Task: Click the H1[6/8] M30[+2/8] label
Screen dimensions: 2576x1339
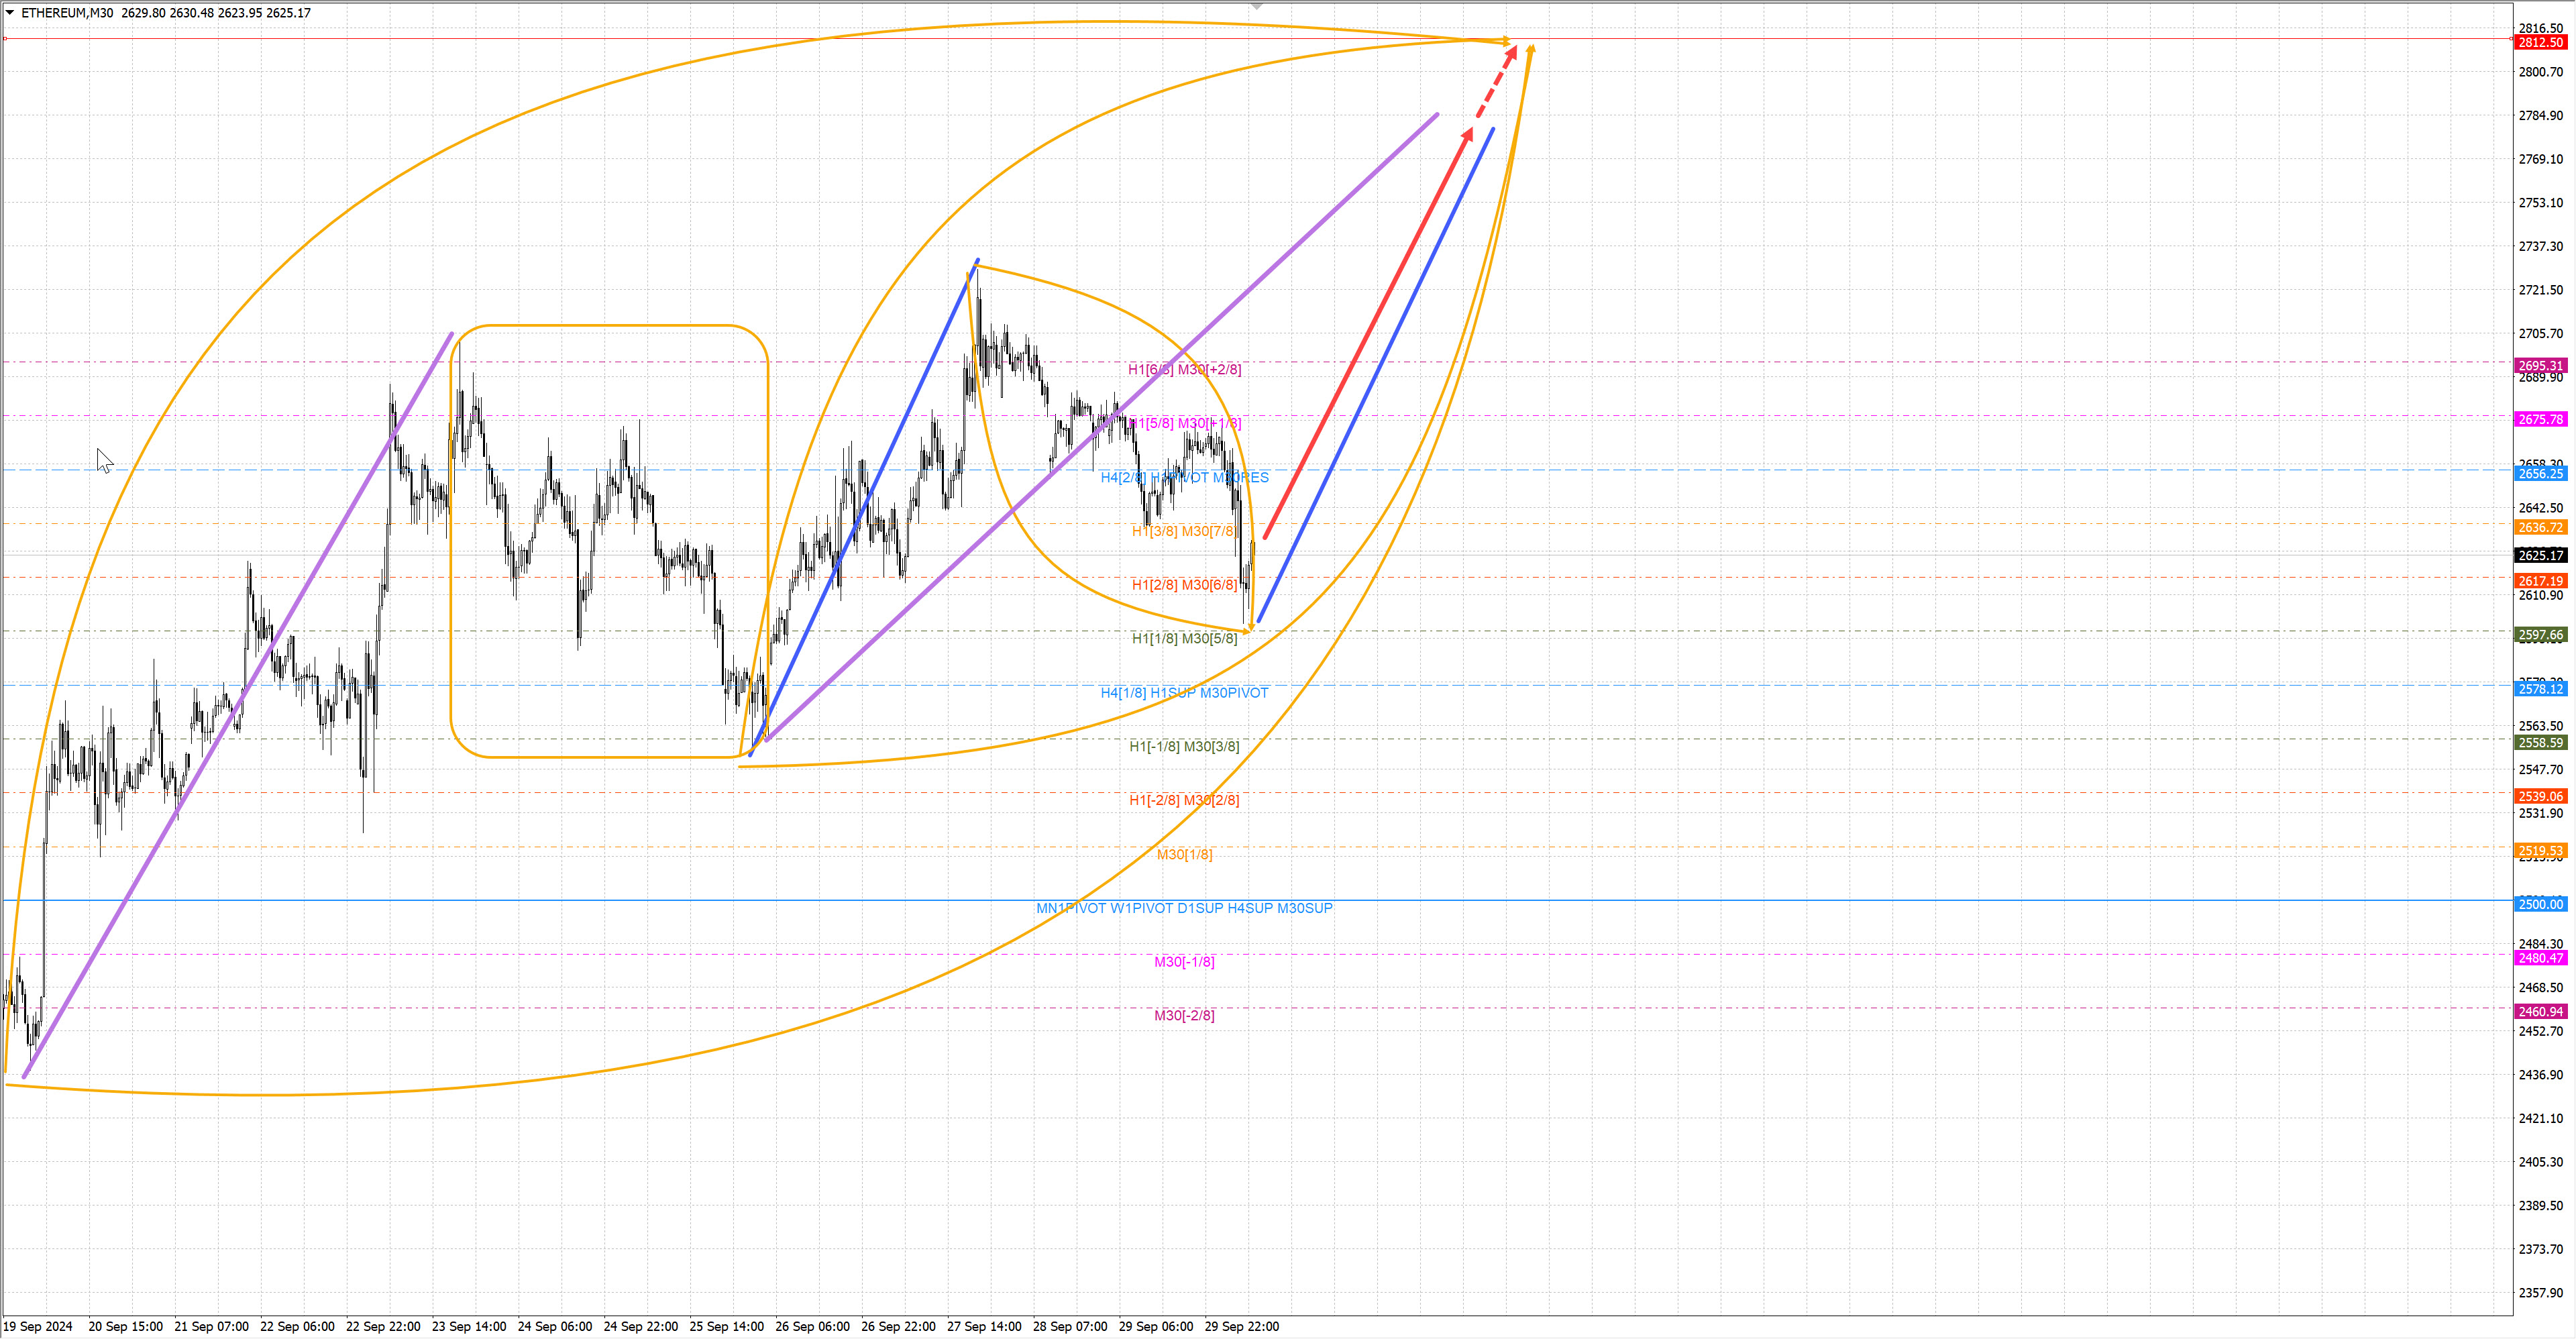Action: tap(1184, 369)
